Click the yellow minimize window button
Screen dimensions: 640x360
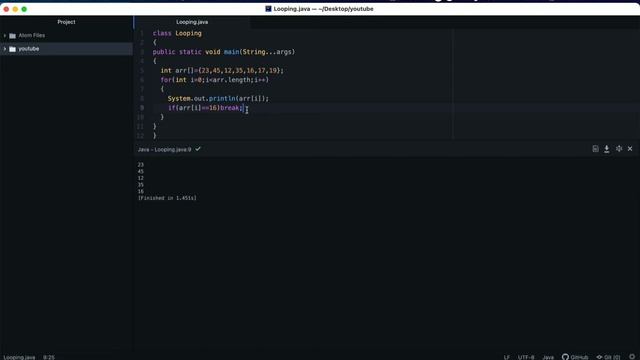click(15, 9)
